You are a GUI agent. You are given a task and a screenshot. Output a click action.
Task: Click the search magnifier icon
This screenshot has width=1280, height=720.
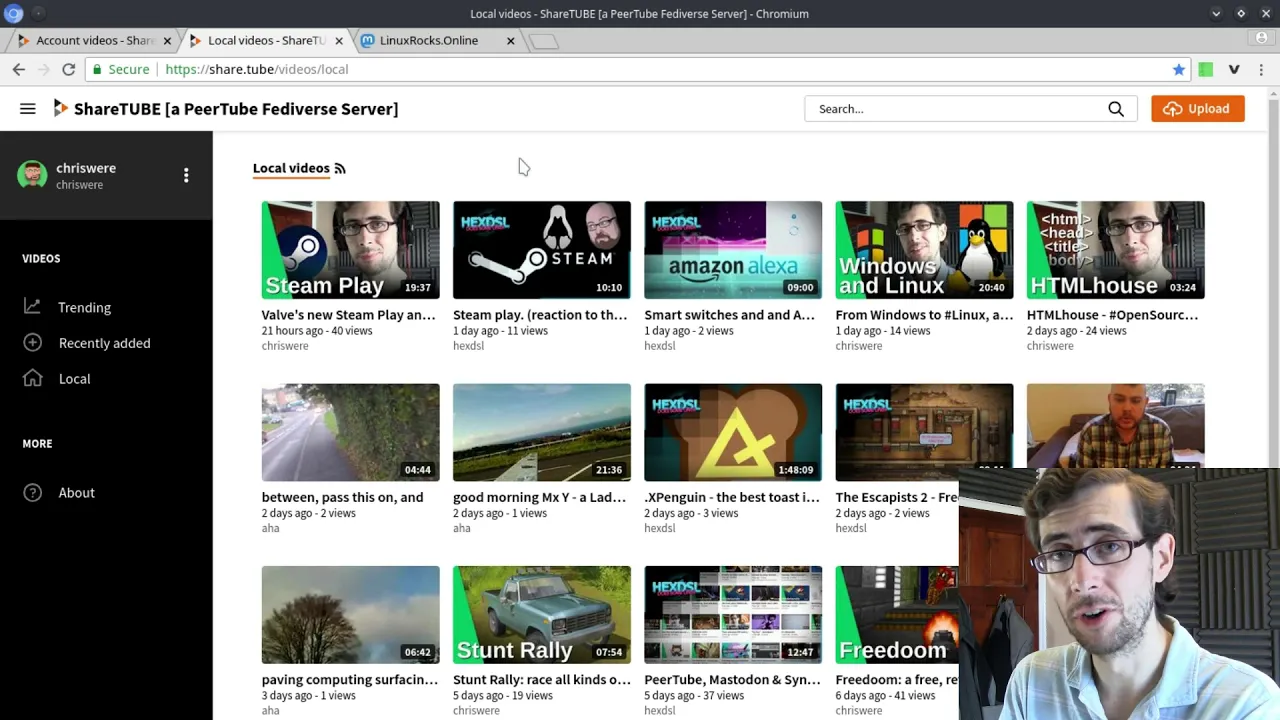coord(1116,109)
